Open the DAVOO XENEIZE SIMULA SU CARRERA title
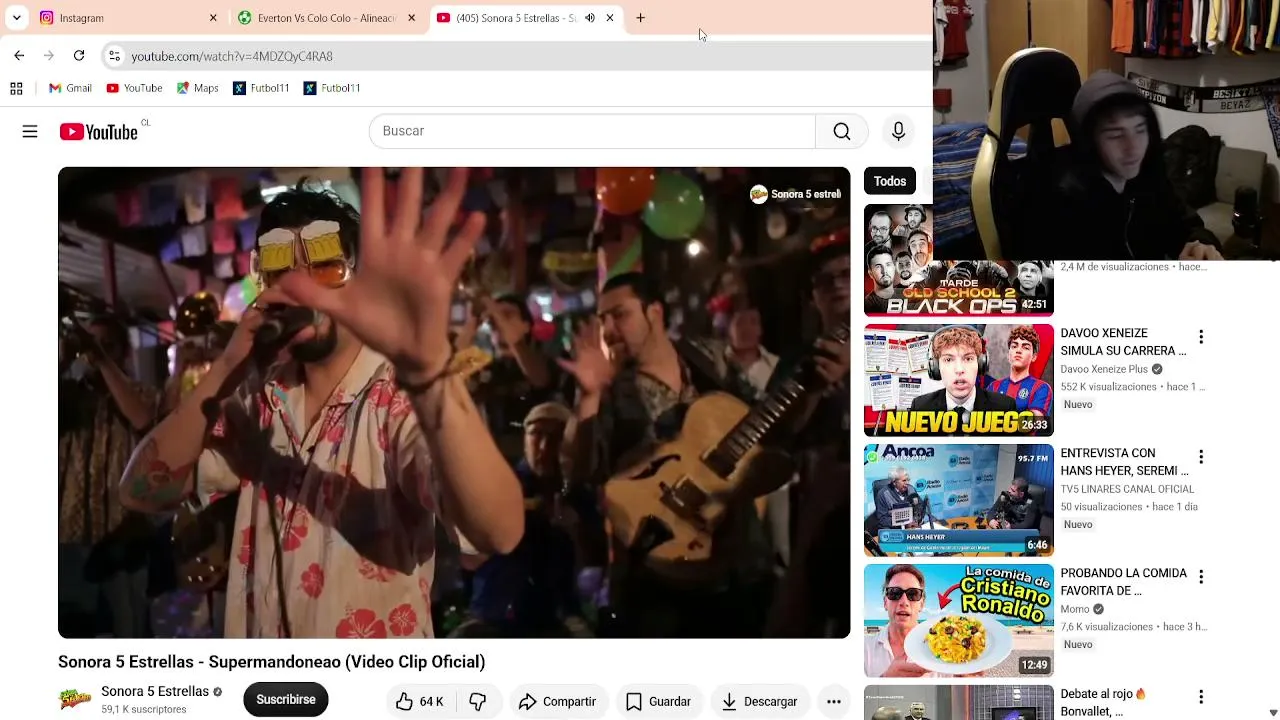The height and width of the screenshot is (720, 1280). (1123, 342)
